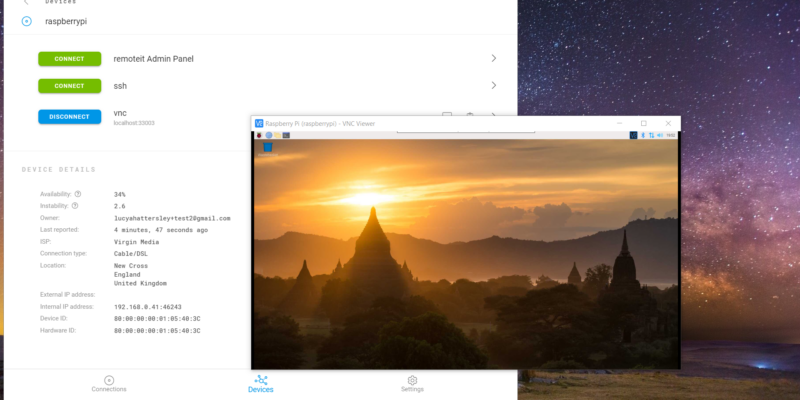Expand the ssh service details chevron
This screenshot has width=800, height=400.
tap(494, 85)
